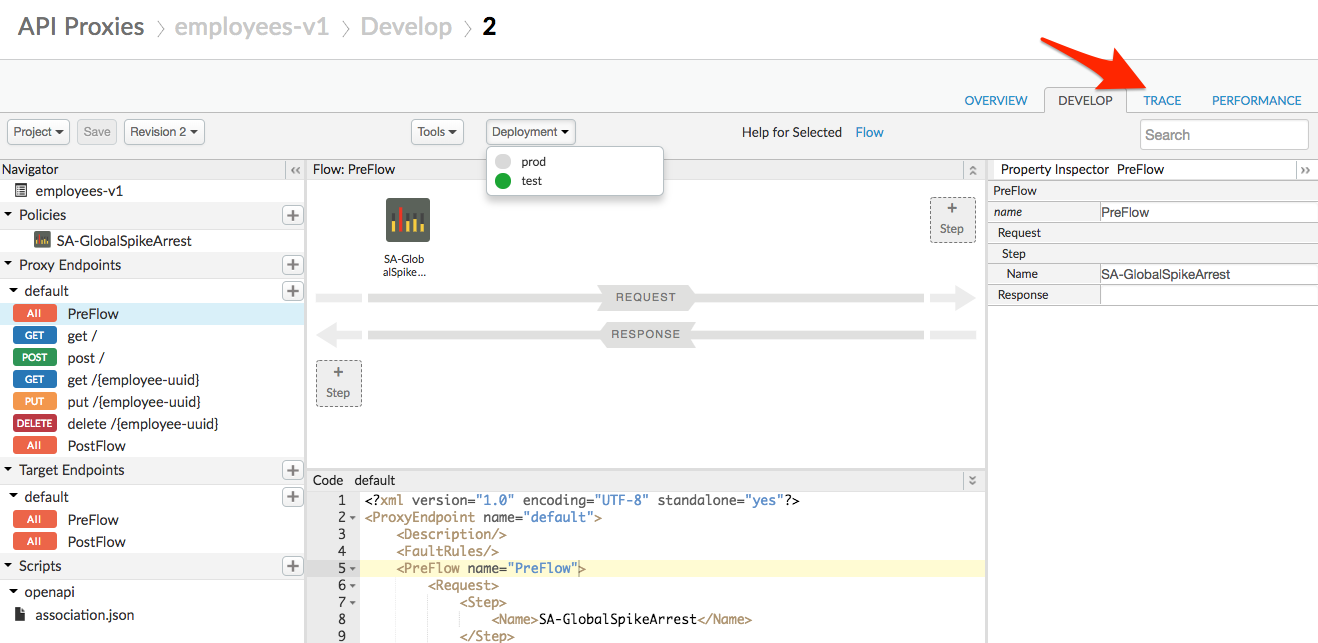Add a flow to proxy default endpoint
This screenshot has height=643, width=1318.
click(x=293, y=291)
